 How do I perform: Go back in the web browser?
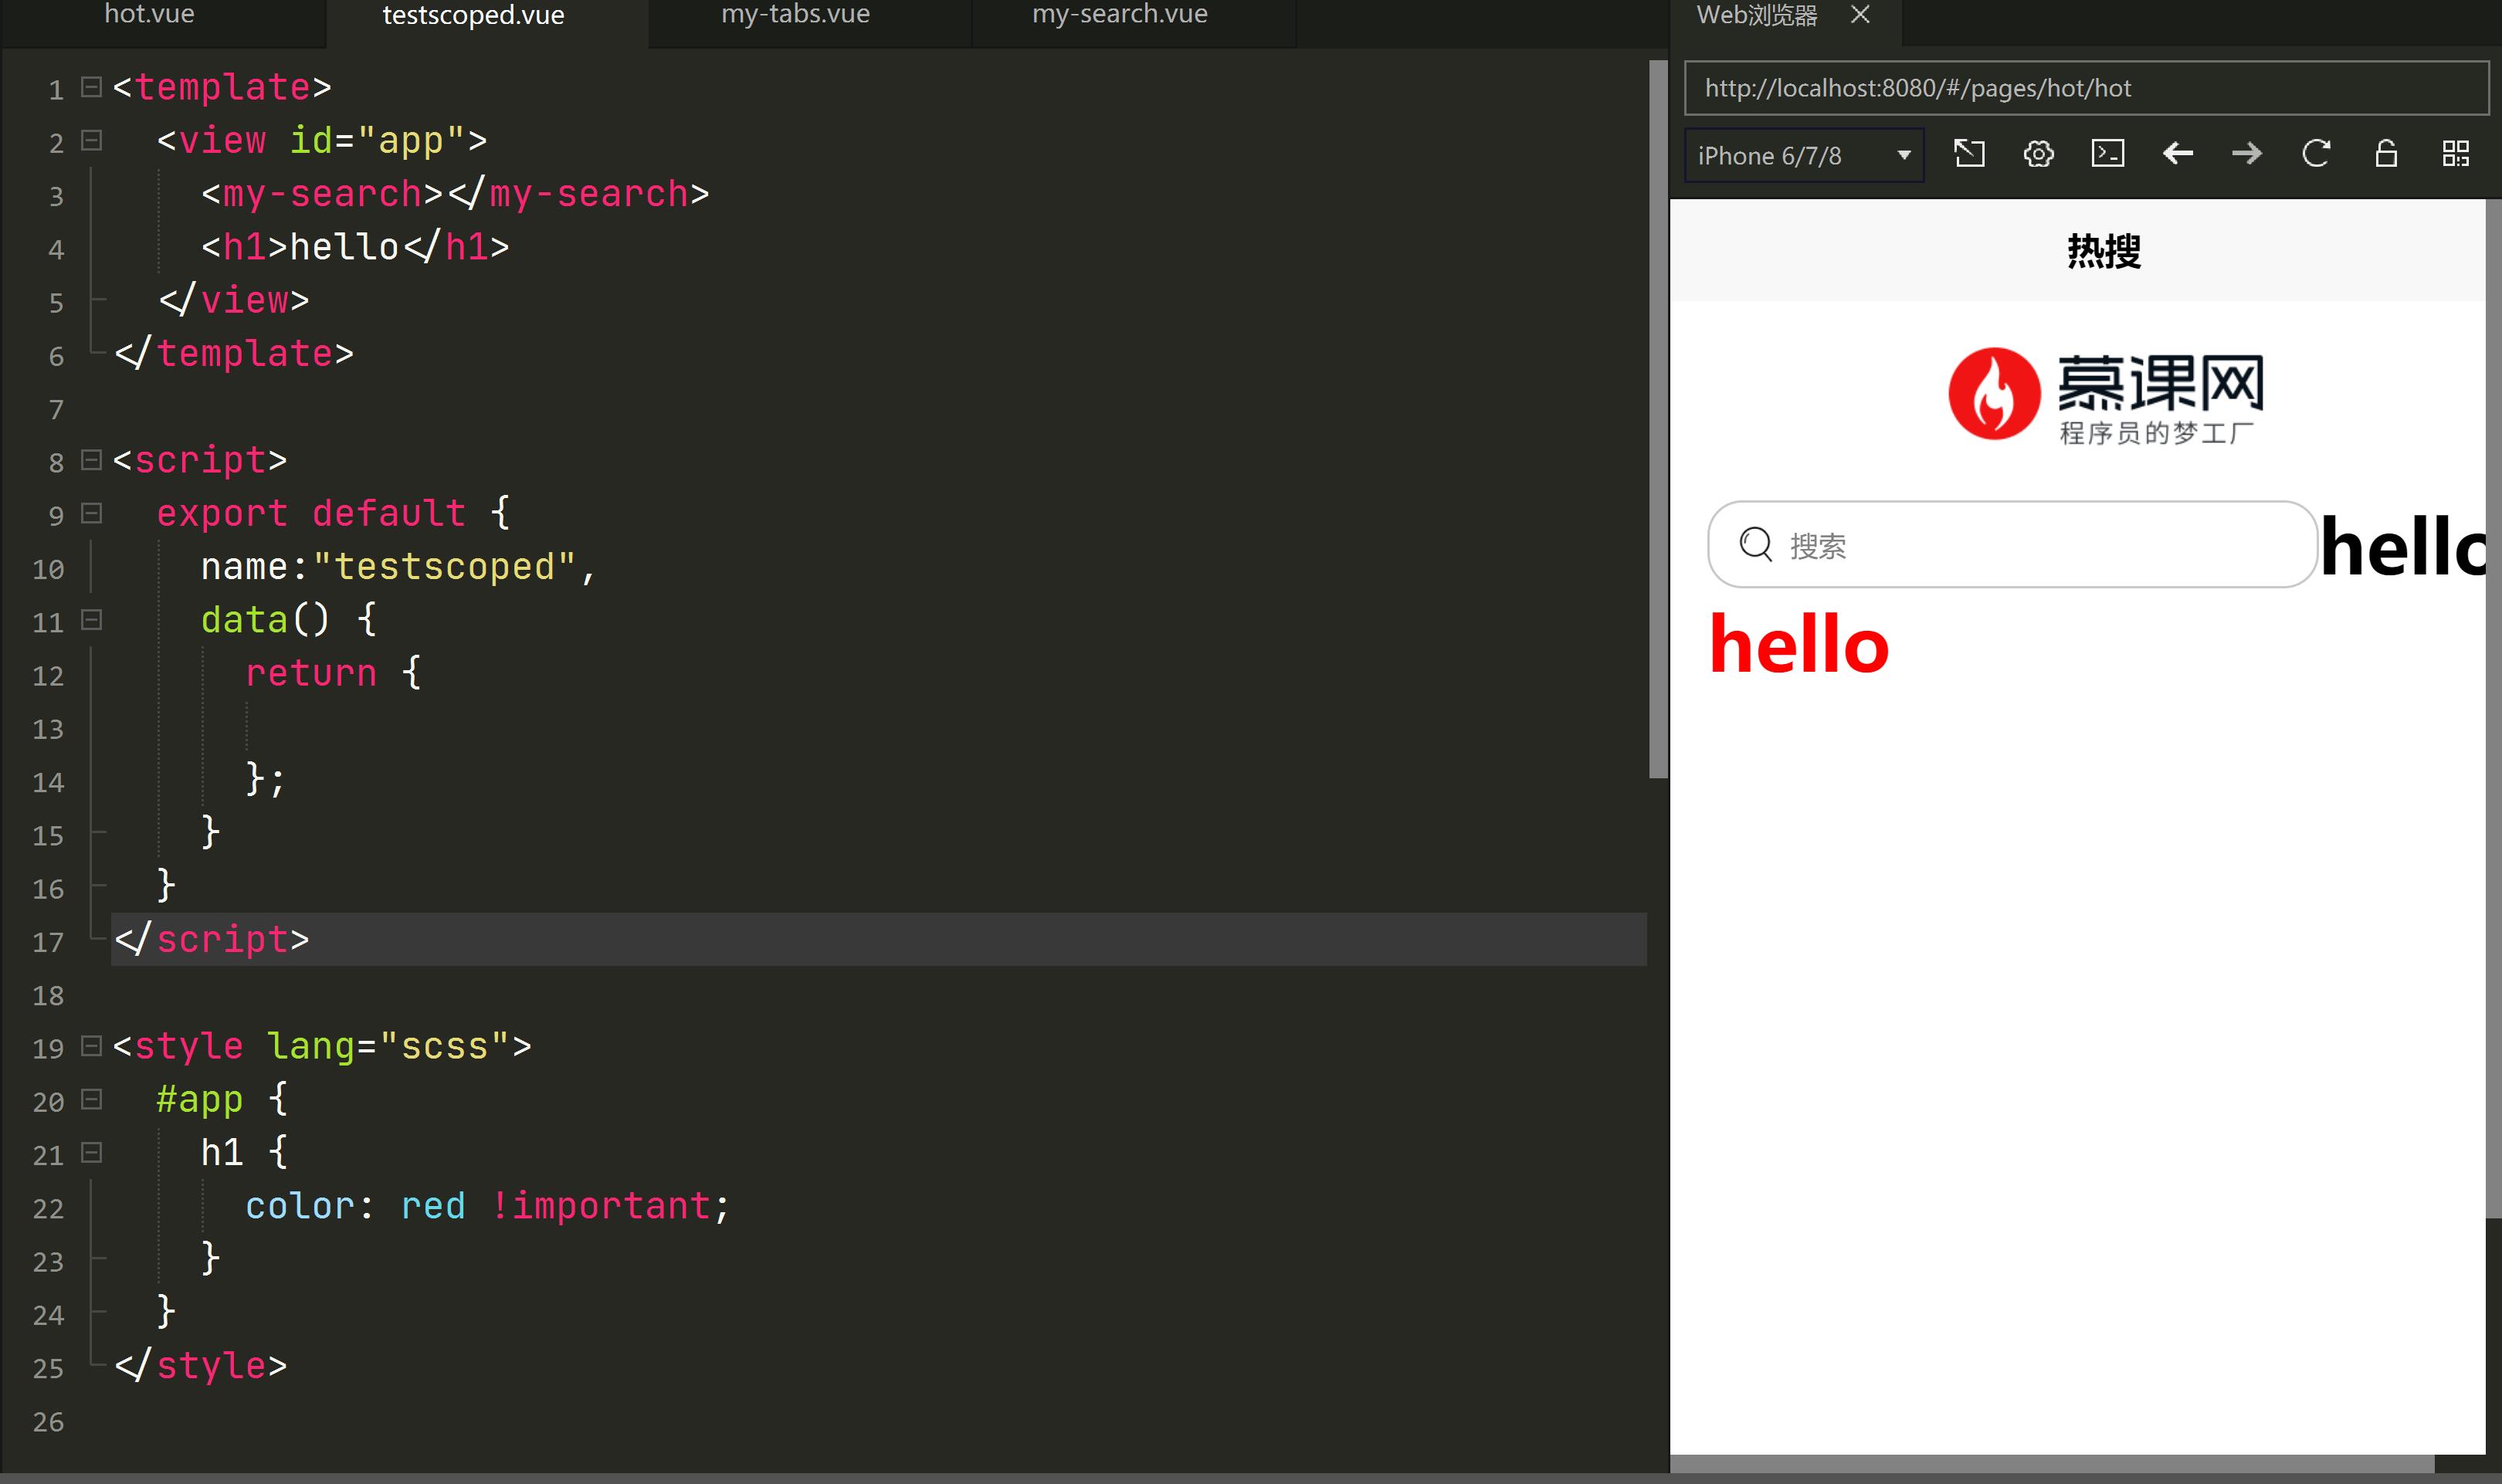[x=2177, y=154]
